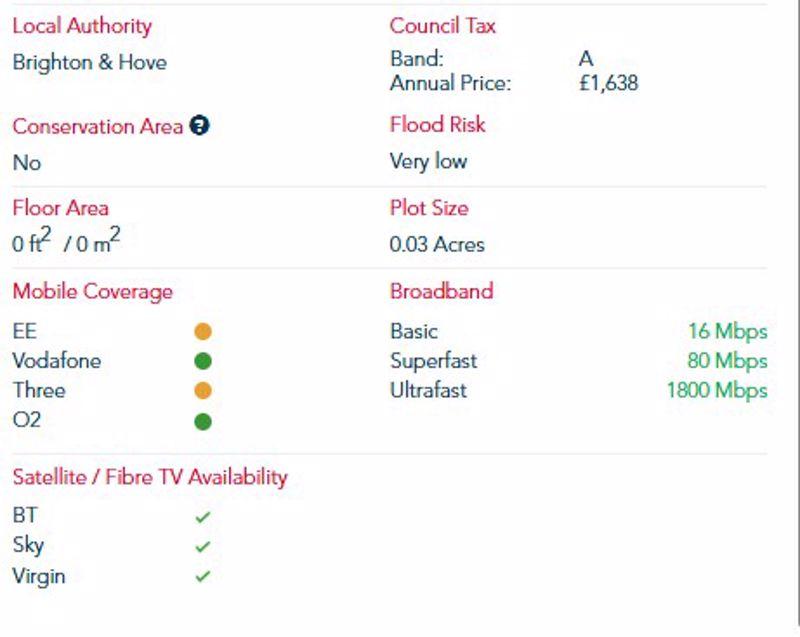800x637 pixels.
Task: Click the orange Three coverage dot
Action: (203, 391)
